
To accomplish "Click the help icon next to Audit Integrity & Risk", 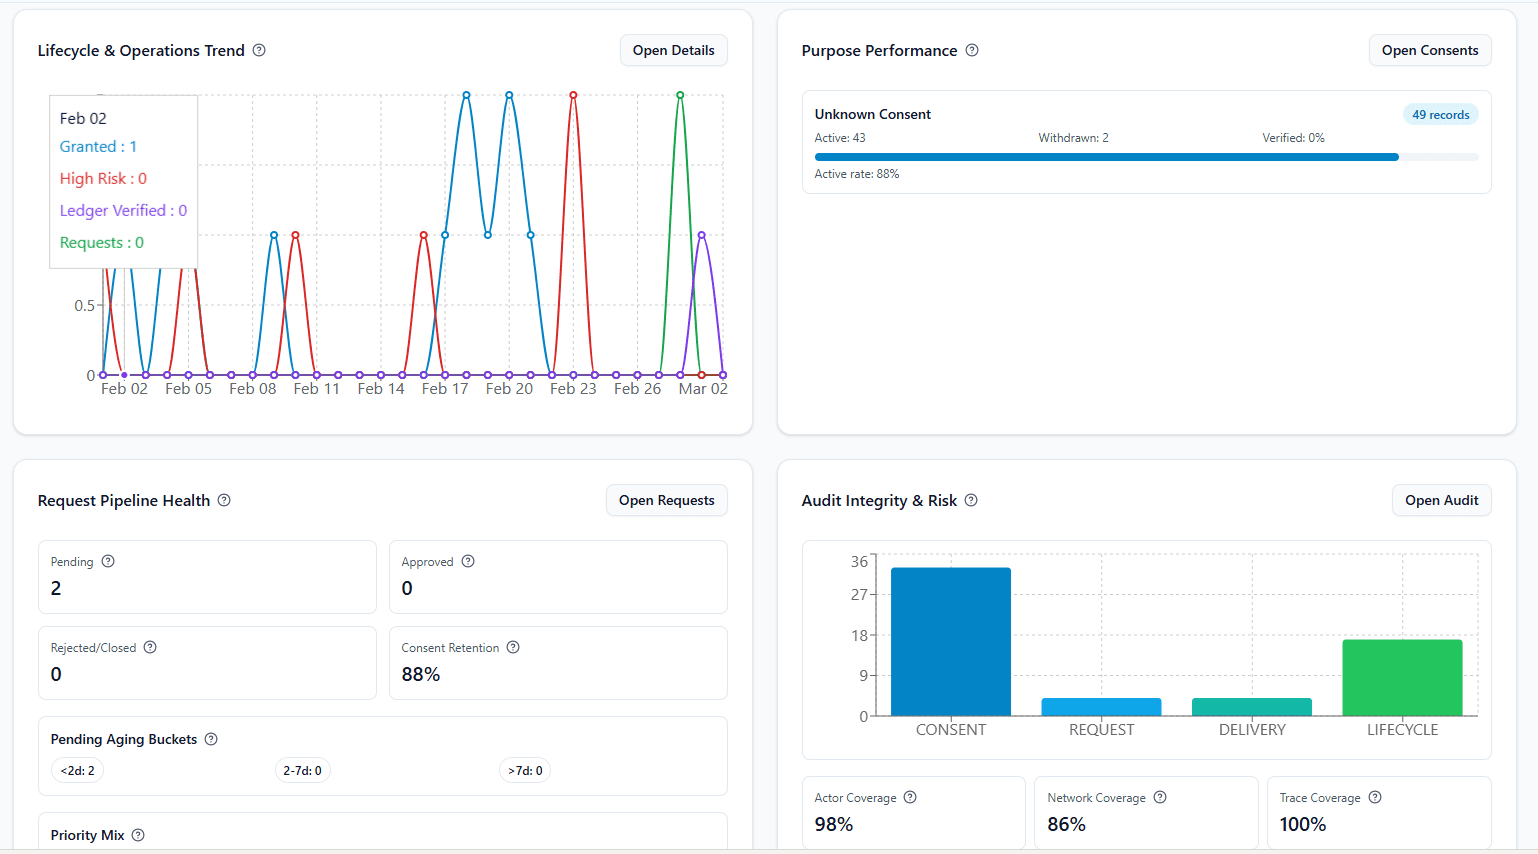I will (971, 500).
